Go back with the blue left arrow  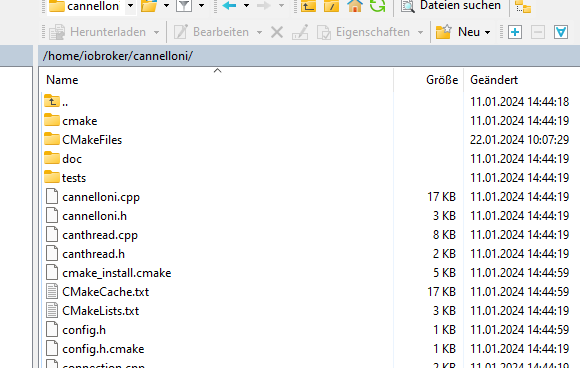(x=229, y=6)
